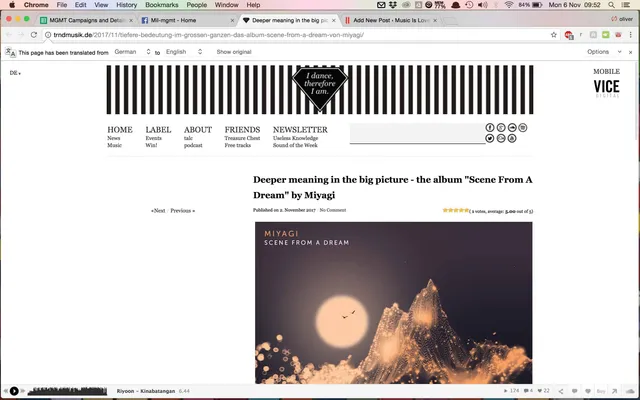Close the Deeper meaning tab

point(333,20)
